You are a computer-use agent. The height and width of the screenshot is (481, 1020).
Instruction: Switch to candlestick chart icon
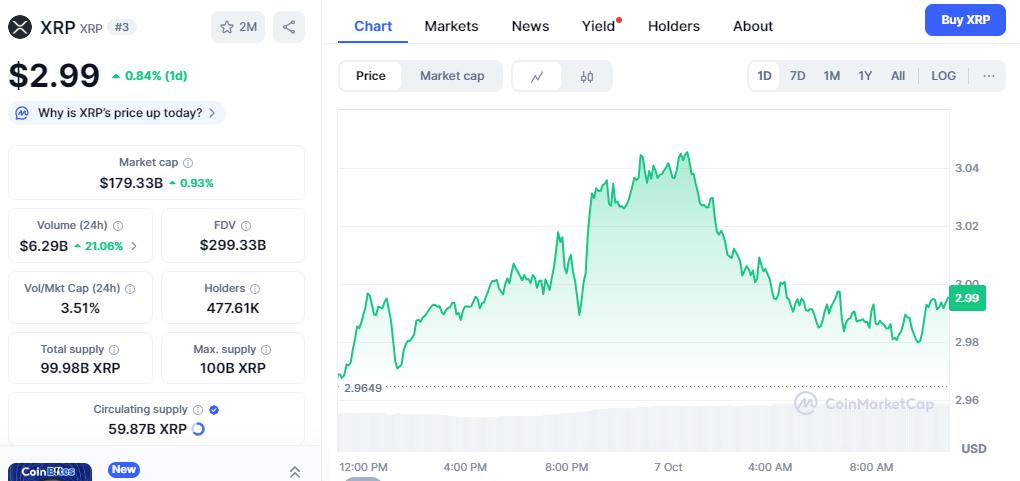pyautogui.click(x=587, y=76)
